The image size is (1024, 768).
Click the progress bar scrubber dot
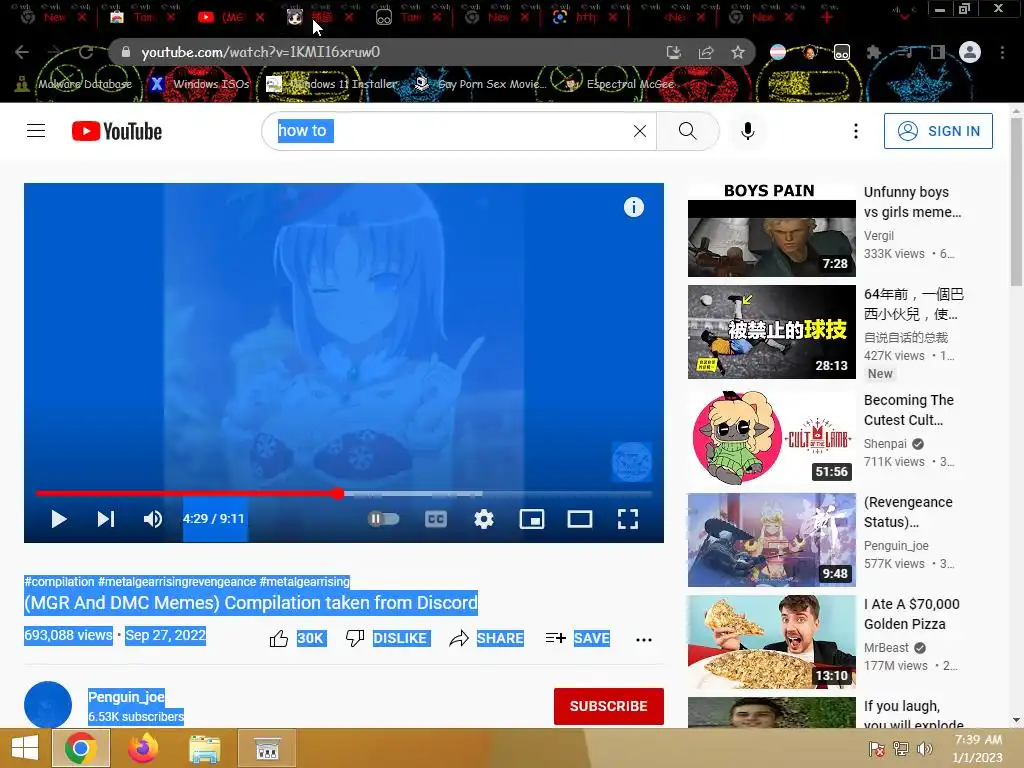tap(337, 494)
